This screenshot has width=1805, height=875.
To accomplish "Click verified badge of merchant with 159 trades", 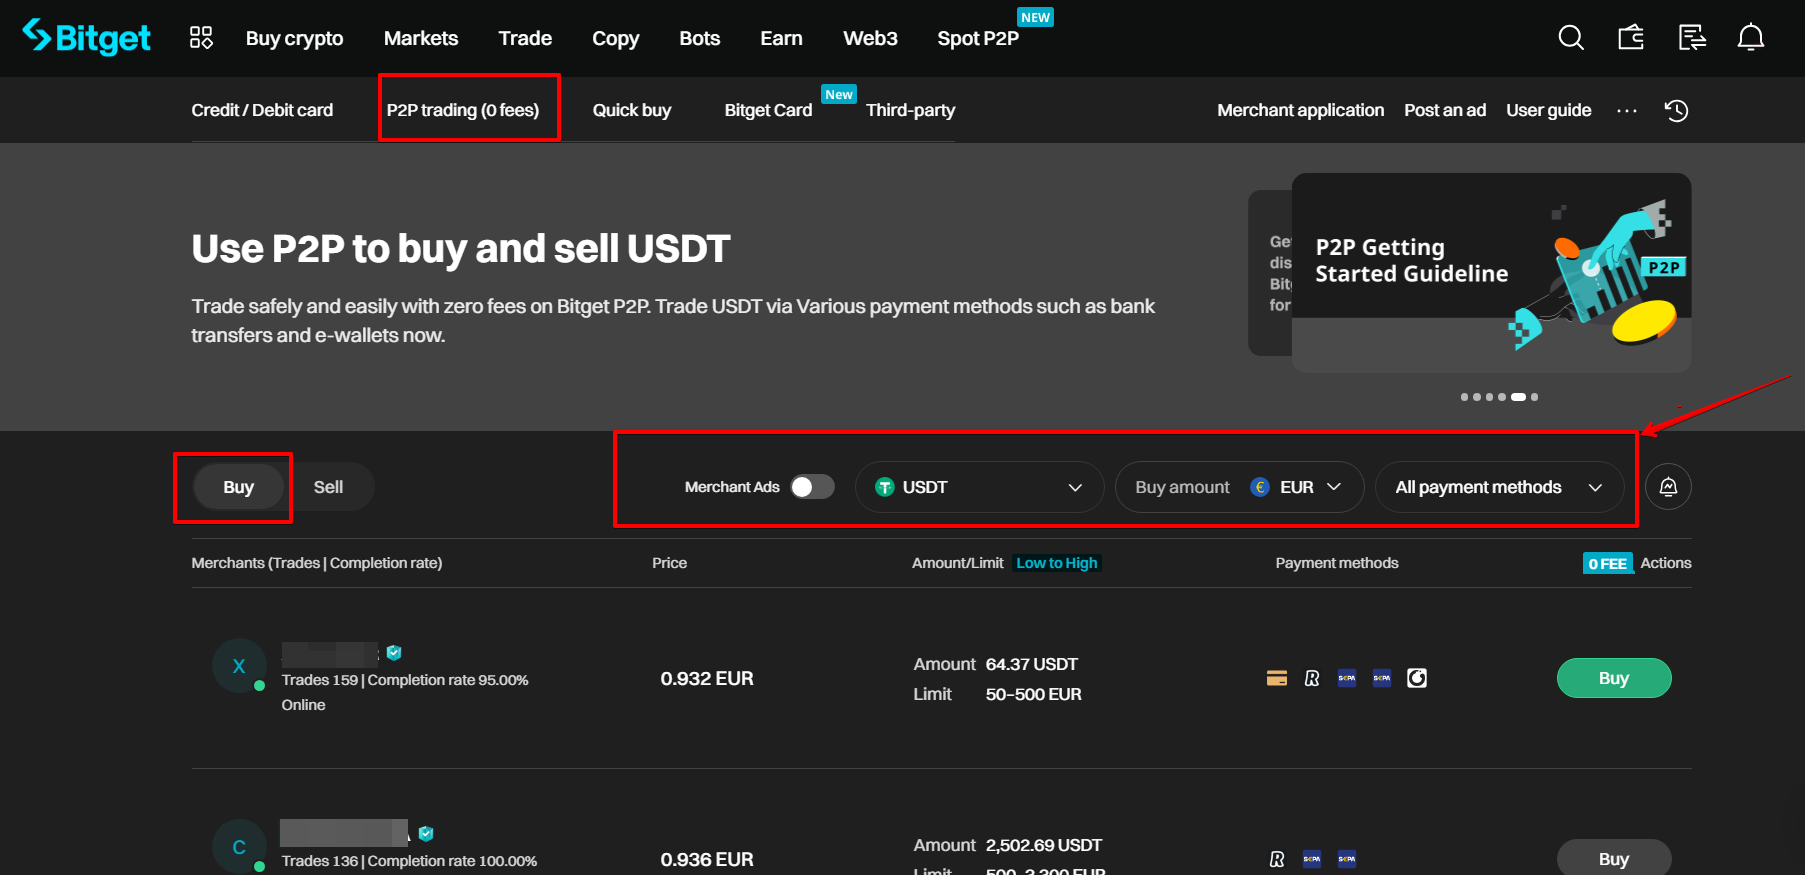I will tap(394, 653).
